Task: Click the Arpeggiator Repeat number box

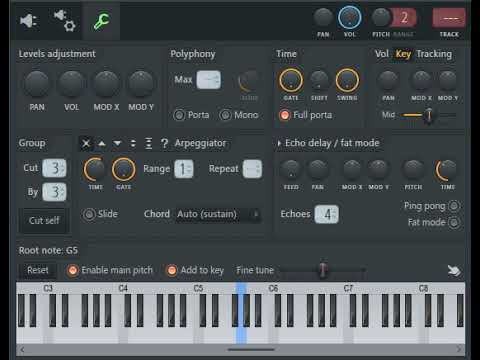Action: (x=252, y=169)
